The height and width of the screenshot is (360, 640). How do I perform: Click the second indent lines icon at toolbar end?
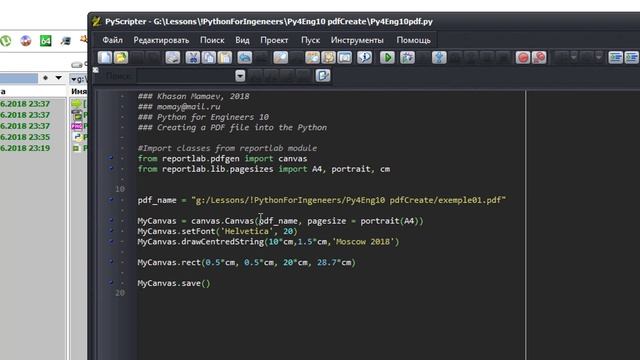pos(632,58)
